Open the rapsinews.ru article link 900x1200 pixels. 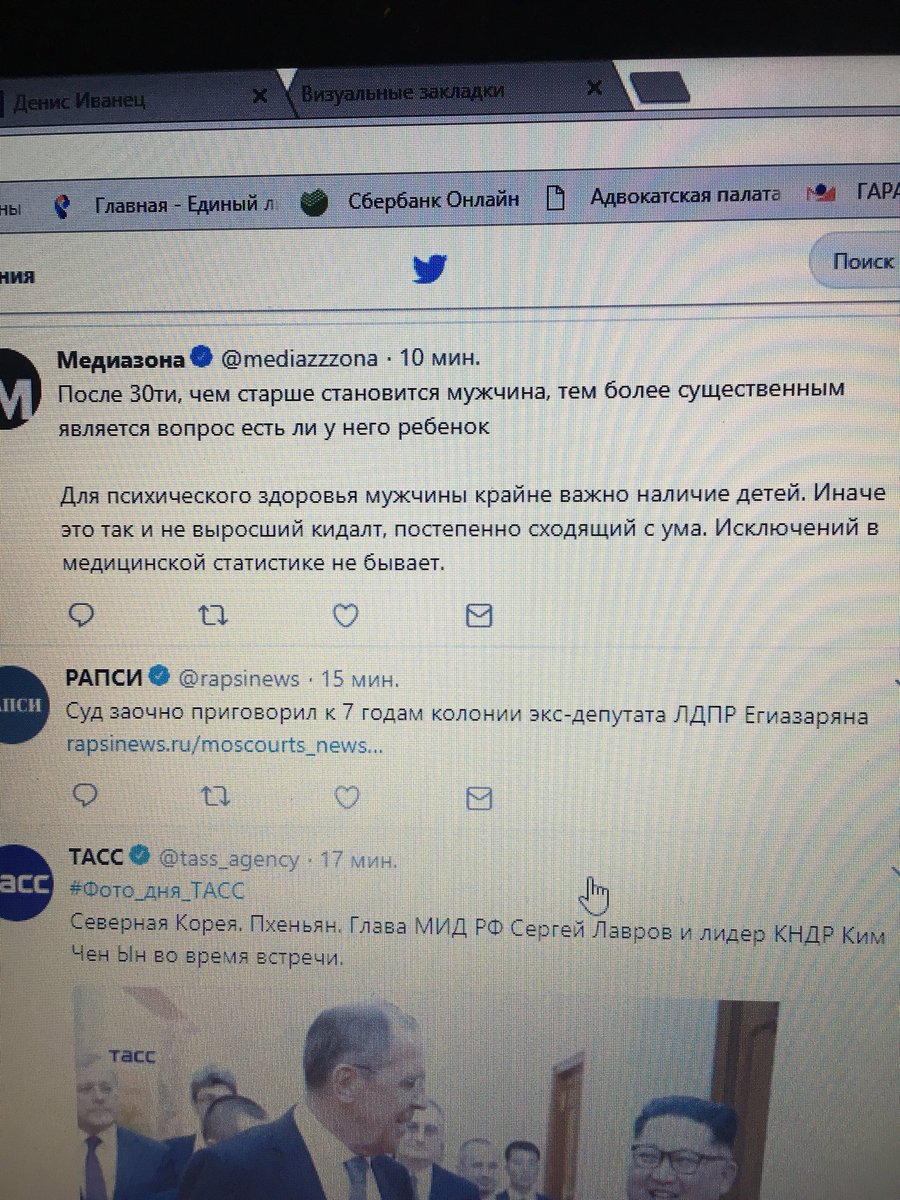pos(225,745)
